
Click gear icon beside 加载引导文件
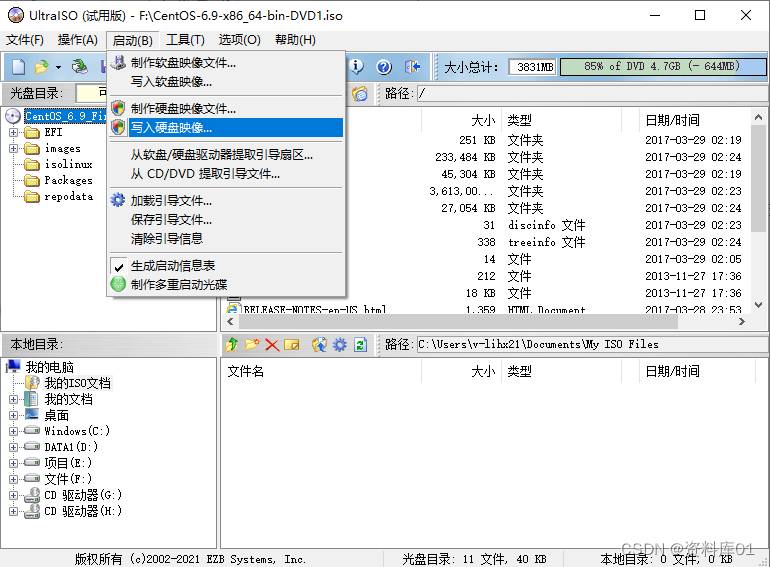click(x=118, y=200)
